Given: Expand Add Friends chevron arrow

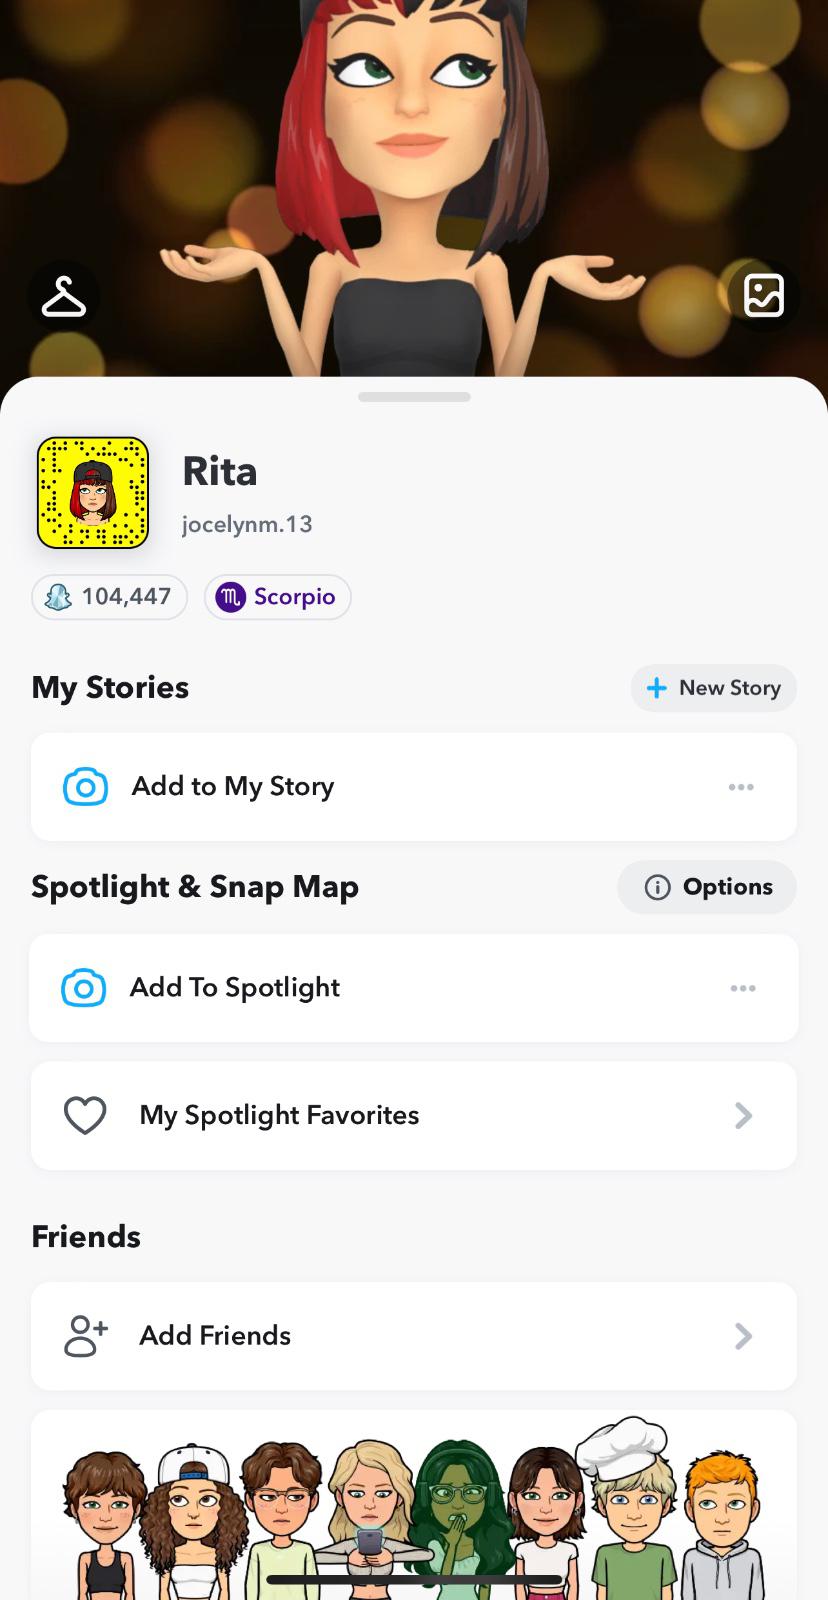Looking at the screenshot, I should (x=743, y=1336).
